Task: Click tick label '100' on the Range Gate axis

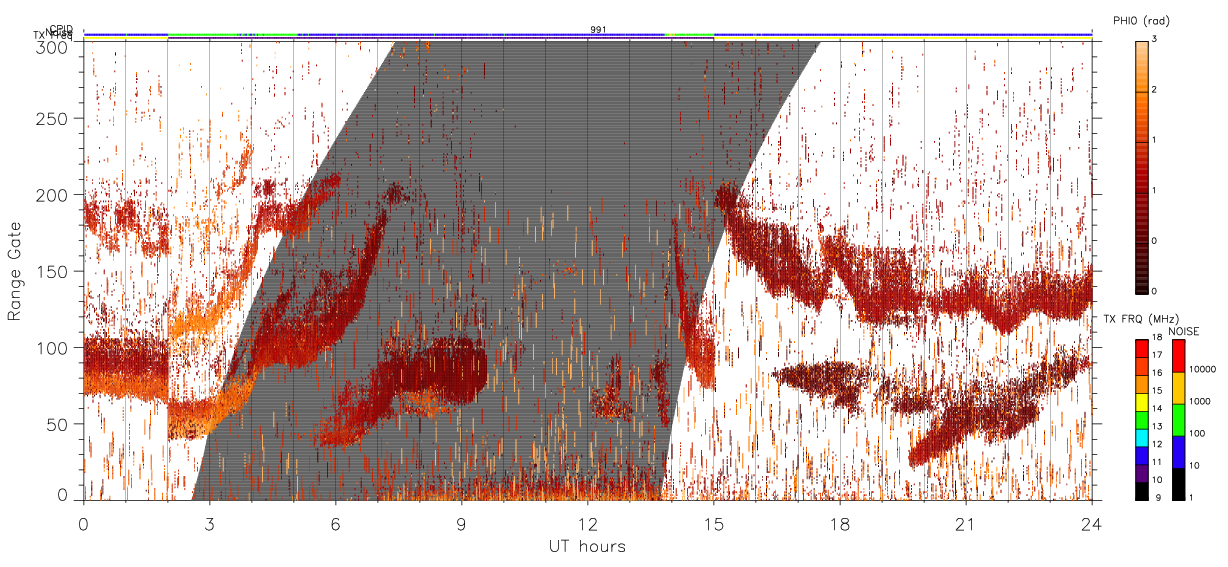Action: click(54, 348)
